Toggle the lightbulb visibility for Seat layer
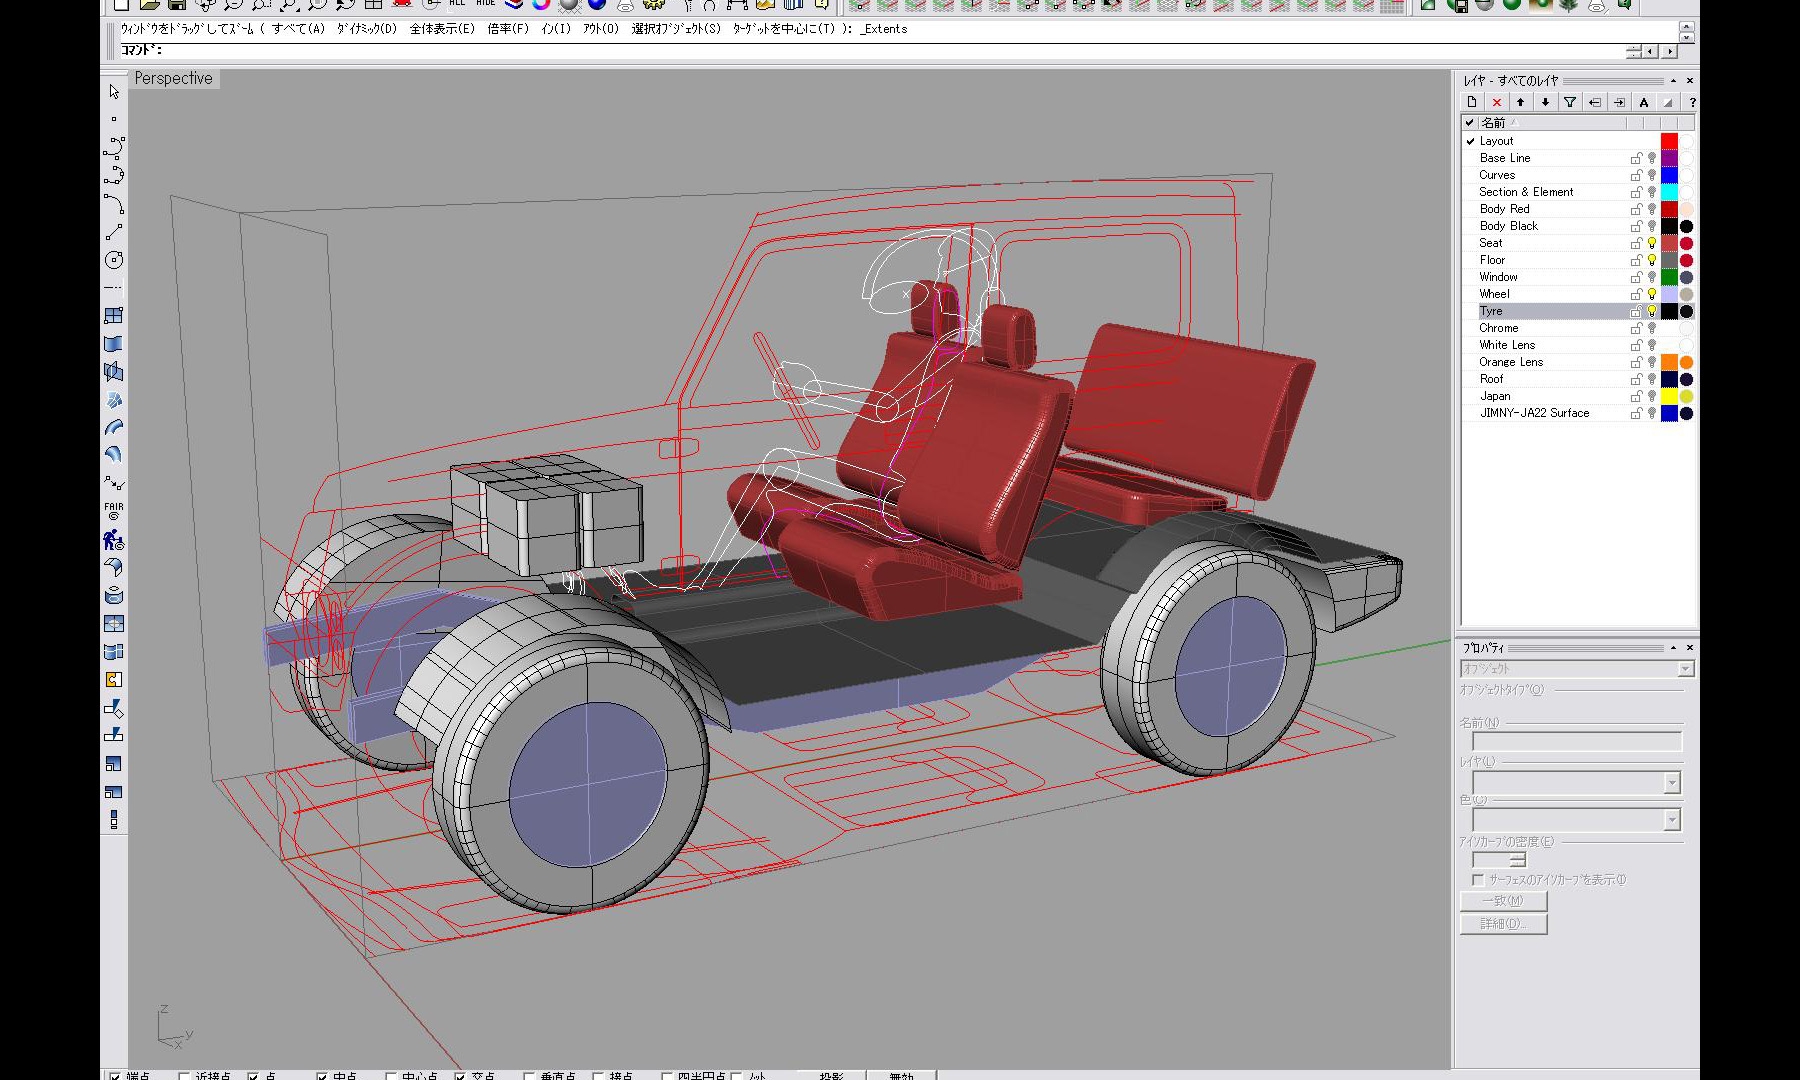Image resolution: width=1800 pixels, height=1080 pixels. (1652, 243)
